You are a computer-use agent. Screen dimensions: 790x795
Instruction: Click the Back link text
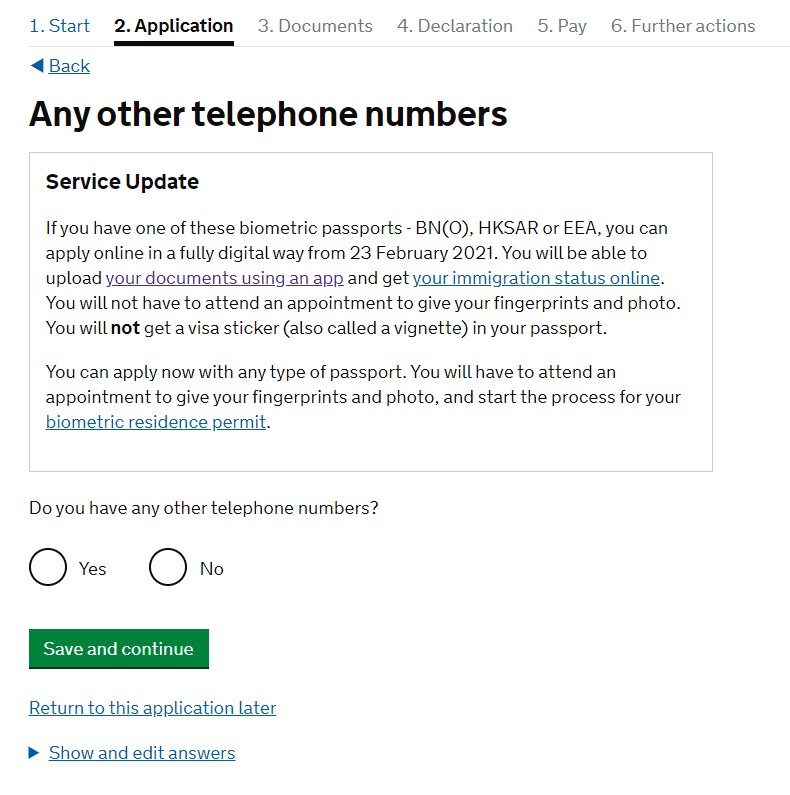click(x=69, y=66)
